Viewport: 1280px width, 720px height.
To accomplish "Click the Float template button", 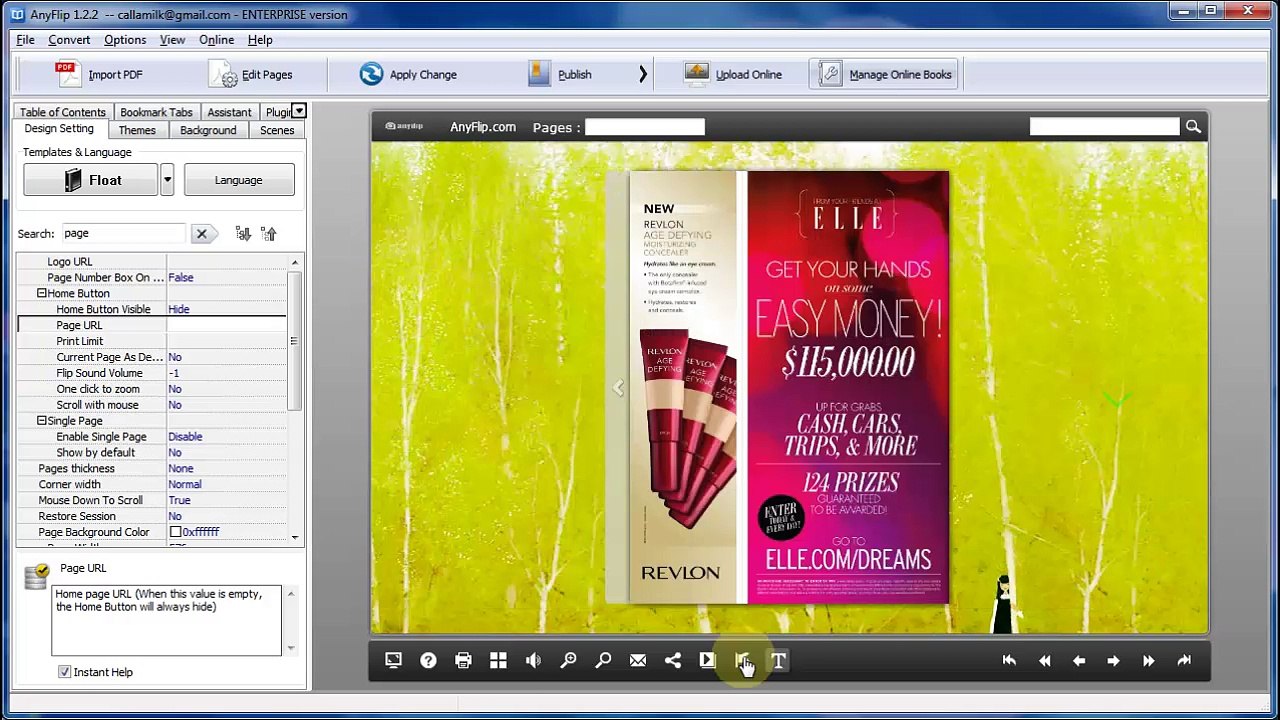I will pyautogui.click(x=91, y=180).
